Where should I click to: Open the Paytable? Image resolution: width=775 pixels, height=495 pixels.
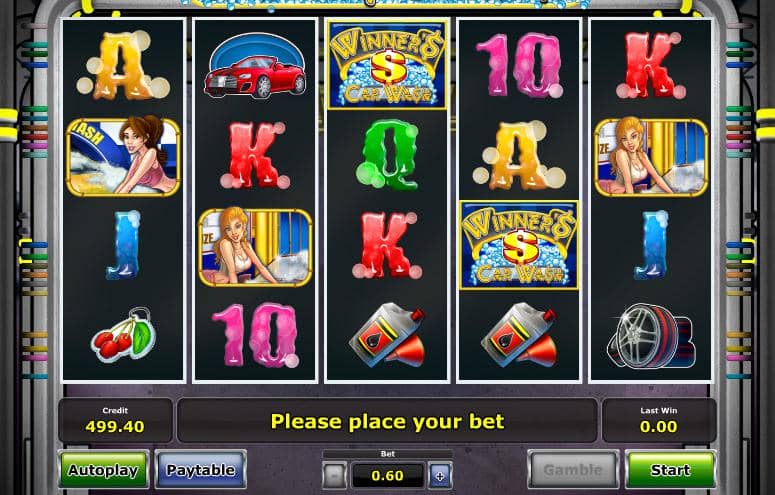201,470
